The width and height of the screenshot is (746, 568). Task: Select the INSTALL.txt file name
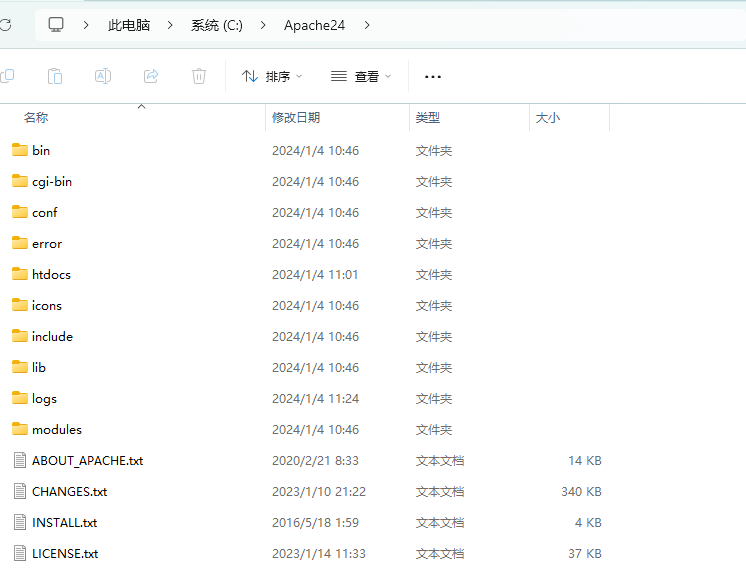pyautogui.click(x=64, y=522)
